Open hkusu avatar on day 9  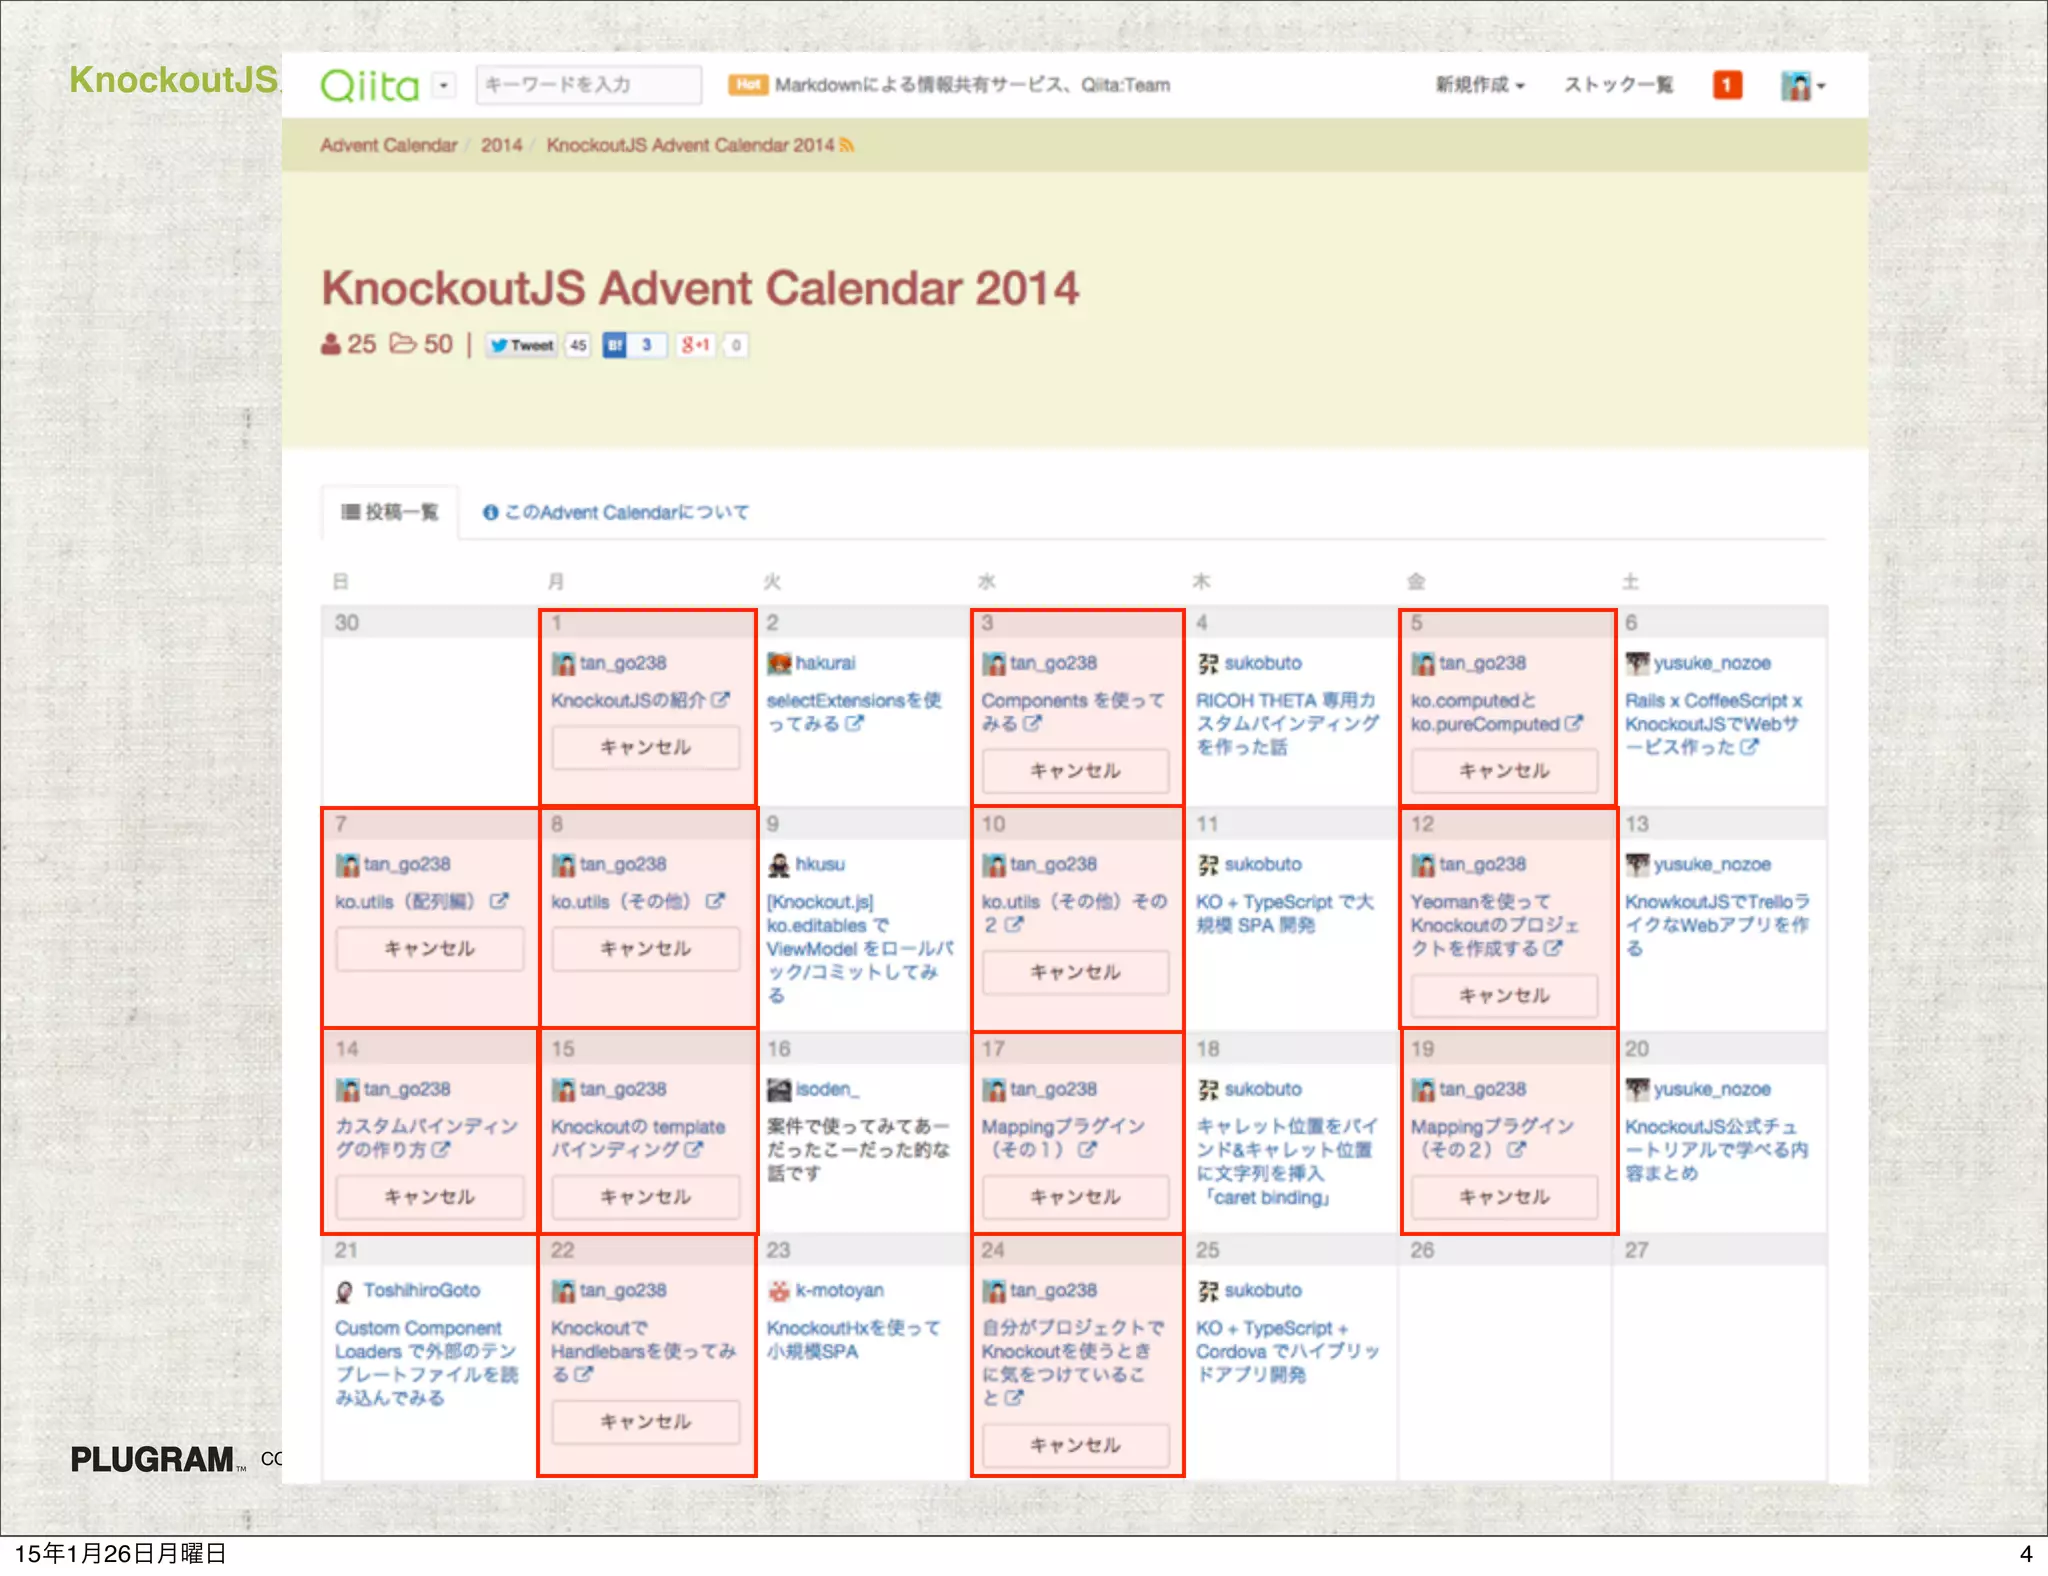(779, 865)
